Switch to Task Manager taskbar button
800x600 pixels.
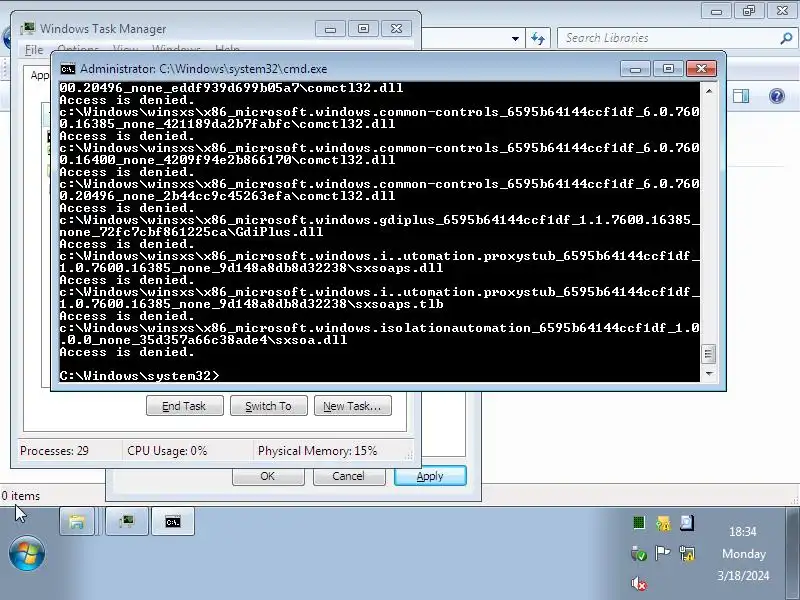(127, 521)
